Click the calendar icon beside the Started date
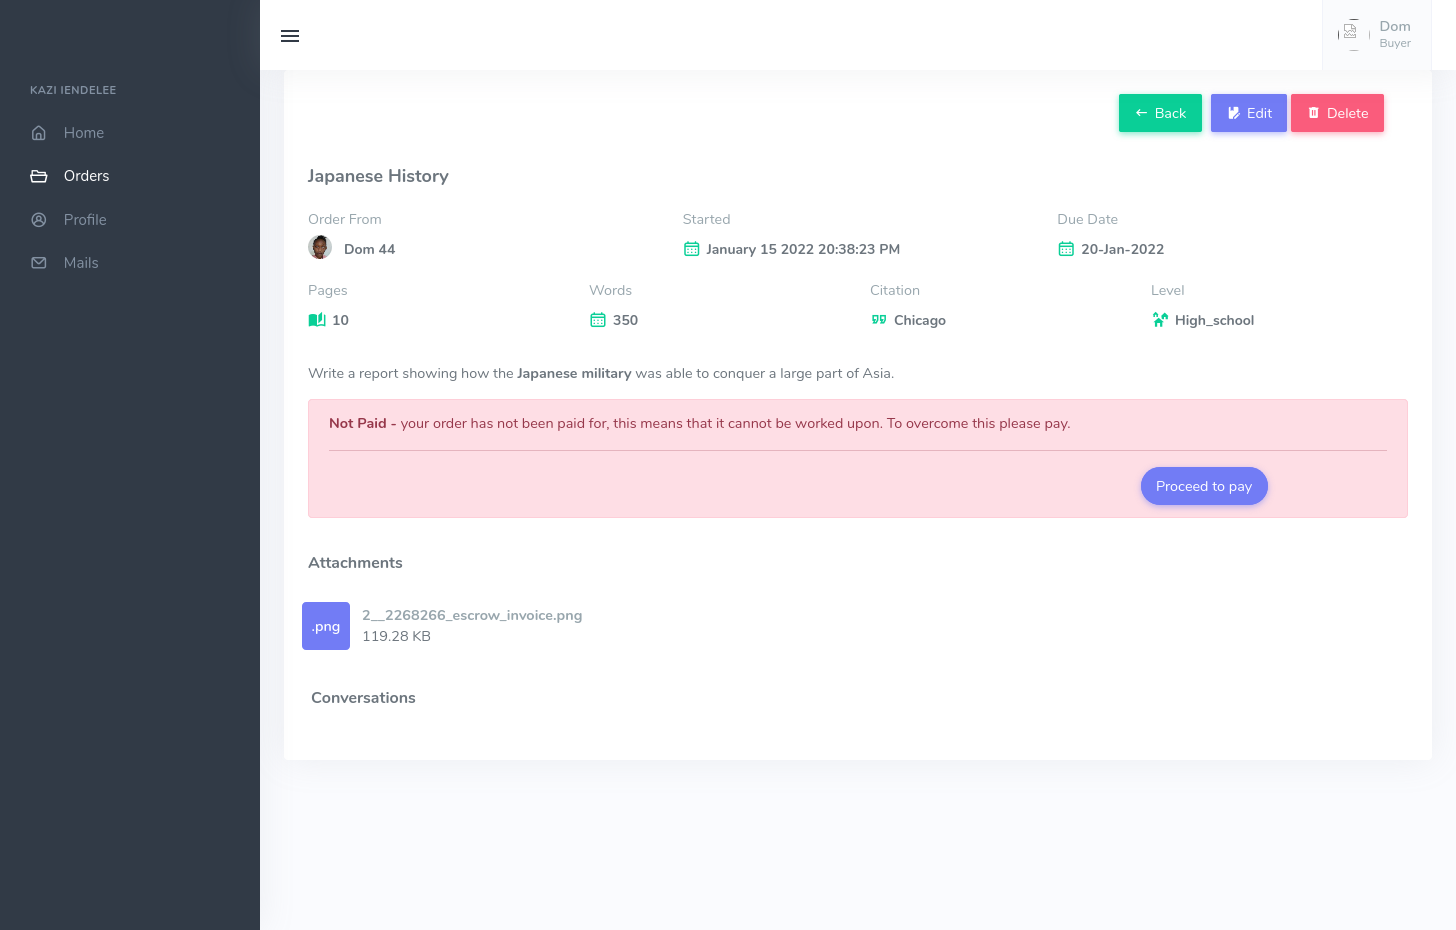 click(x=691, y=249)
